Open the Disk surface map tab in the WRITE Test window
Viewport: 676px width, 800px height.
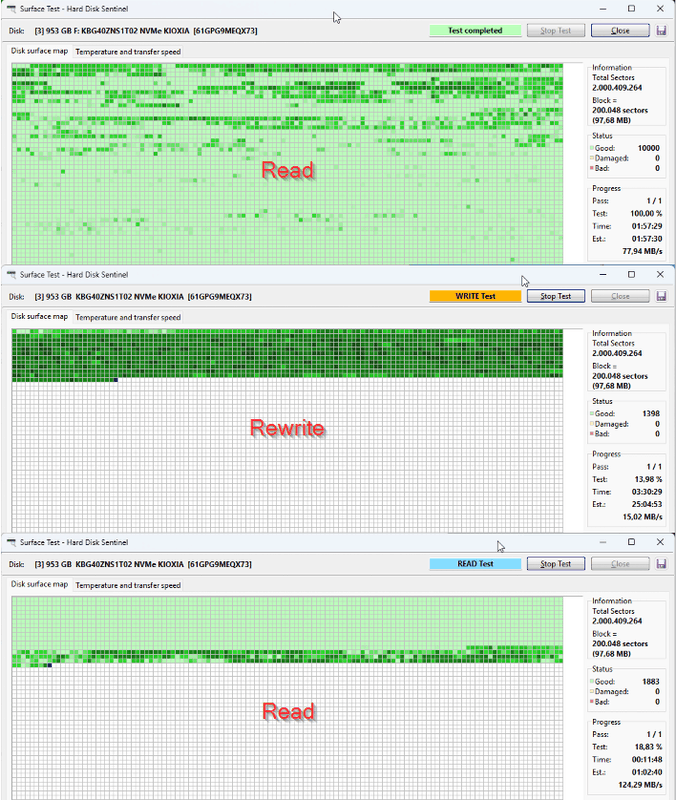click(x=39, y=316)
